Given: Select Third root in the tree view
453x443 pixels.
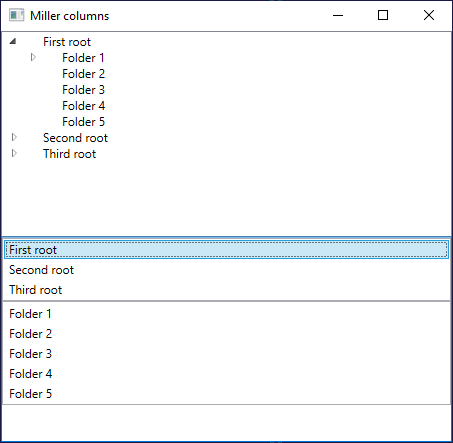Looking at the screenshot, I should (x=69, y=154).
